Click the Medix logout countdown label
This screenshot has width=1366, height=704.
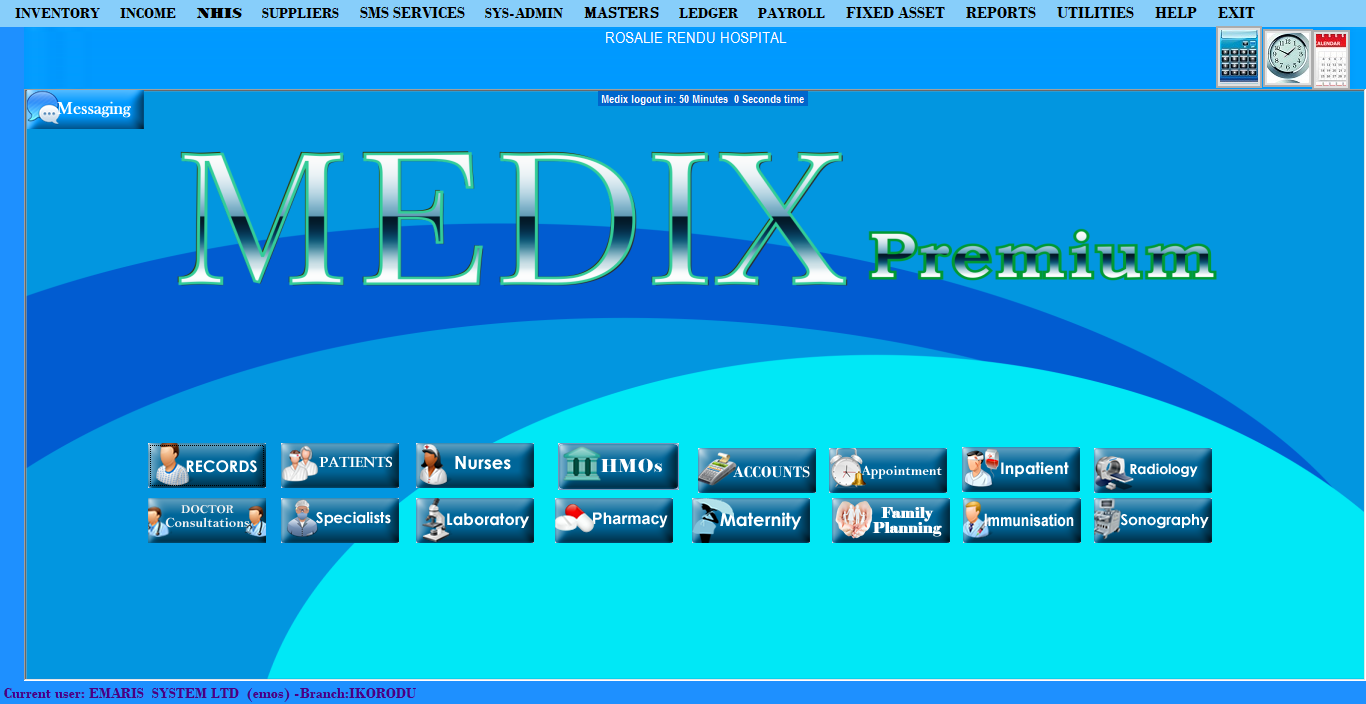pos(702,99)
